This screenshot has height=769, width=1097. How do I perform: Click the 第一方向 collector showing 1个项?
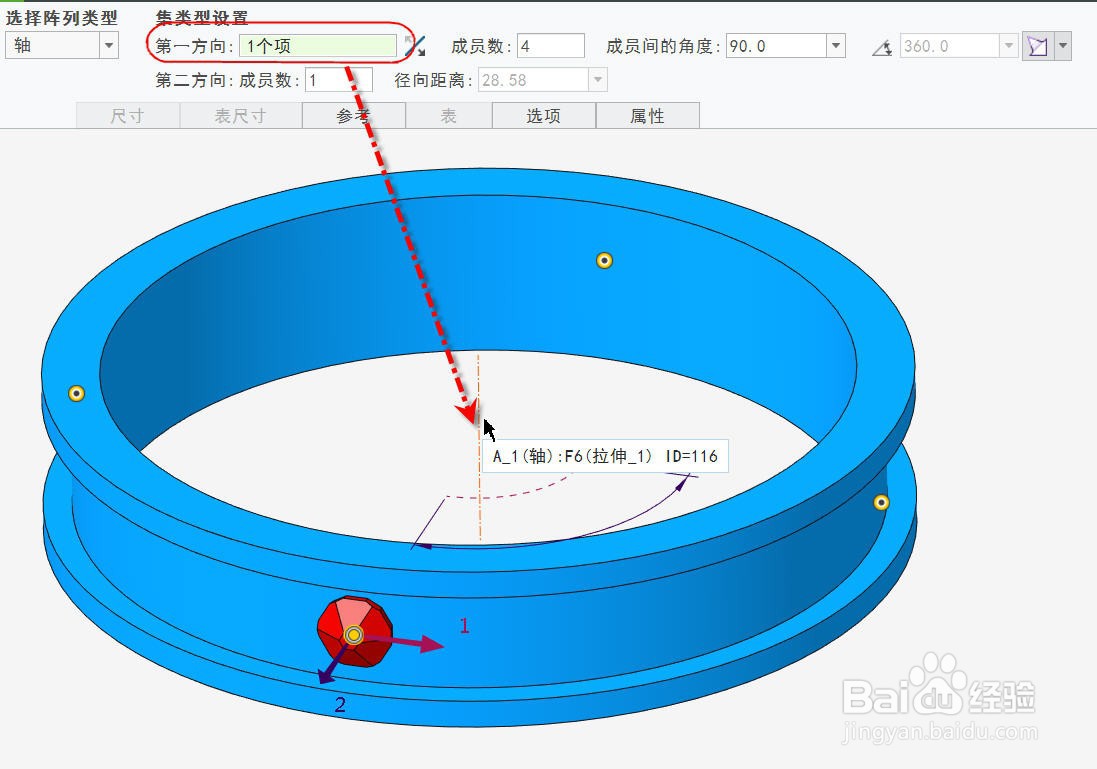[319, 46]
